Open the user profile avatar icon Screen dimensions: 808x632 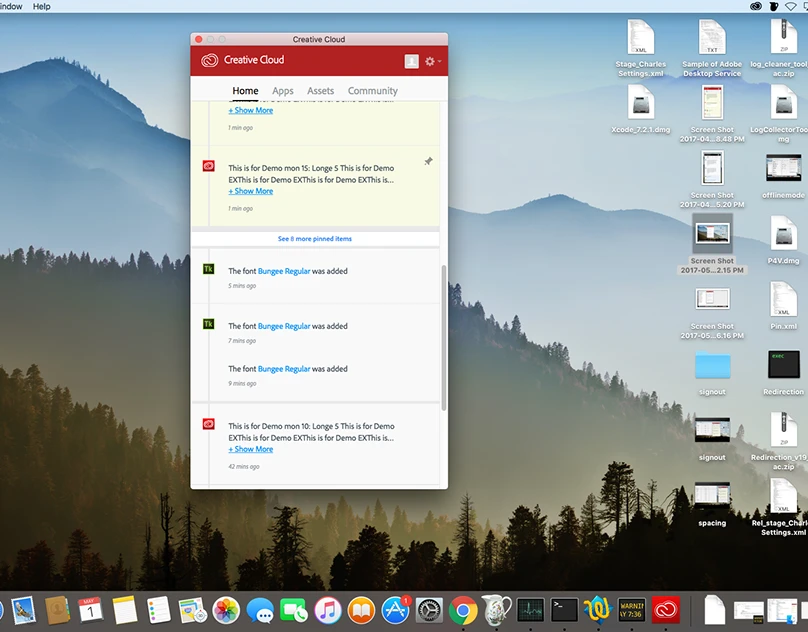[x=411, y=61]
